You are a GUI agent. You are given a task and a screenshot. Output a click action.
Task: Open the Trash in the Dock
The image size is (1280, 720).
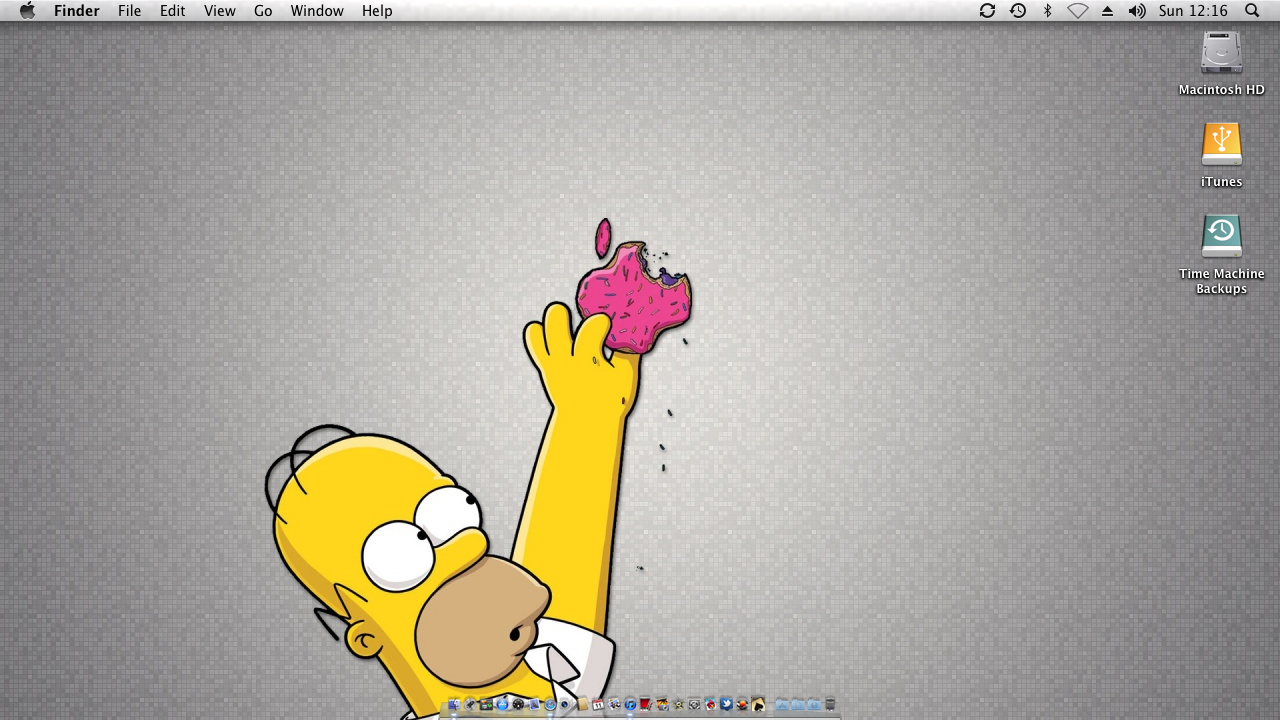pos(830,704)
